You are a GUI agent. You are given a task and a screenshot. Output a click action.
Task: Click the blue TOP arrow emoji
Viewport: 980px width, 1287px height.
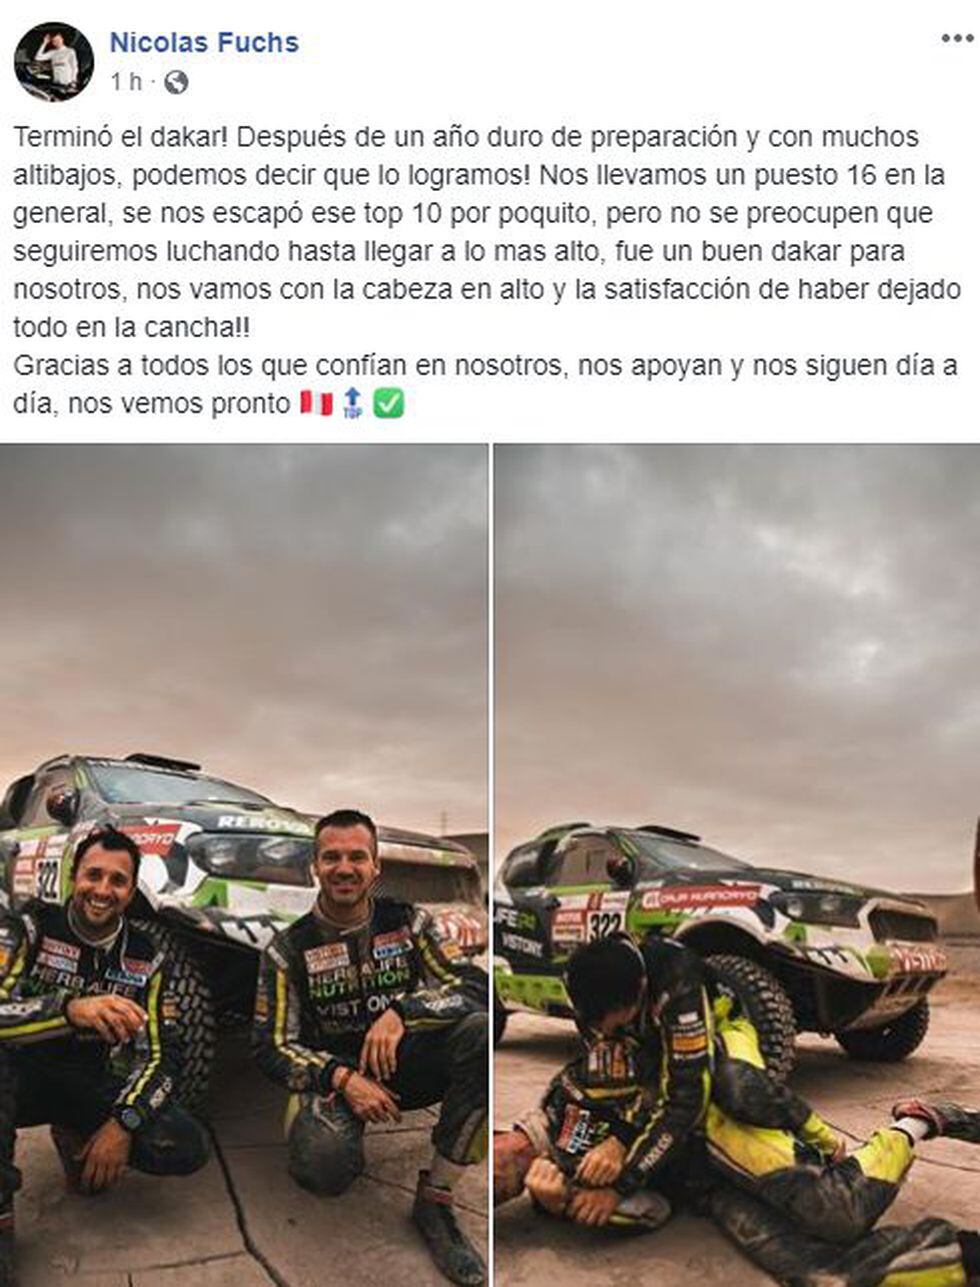[x=352, y=404]
